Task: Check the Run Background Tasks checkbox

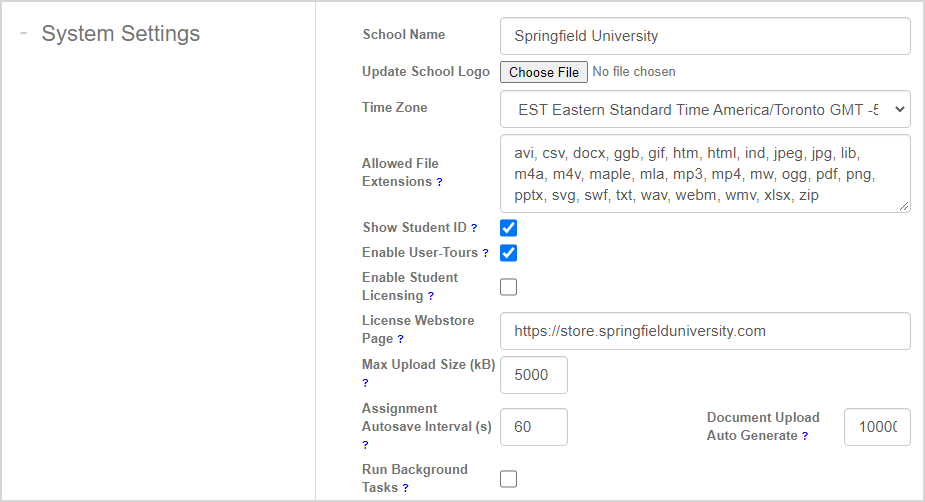Action: coord(509,479)
